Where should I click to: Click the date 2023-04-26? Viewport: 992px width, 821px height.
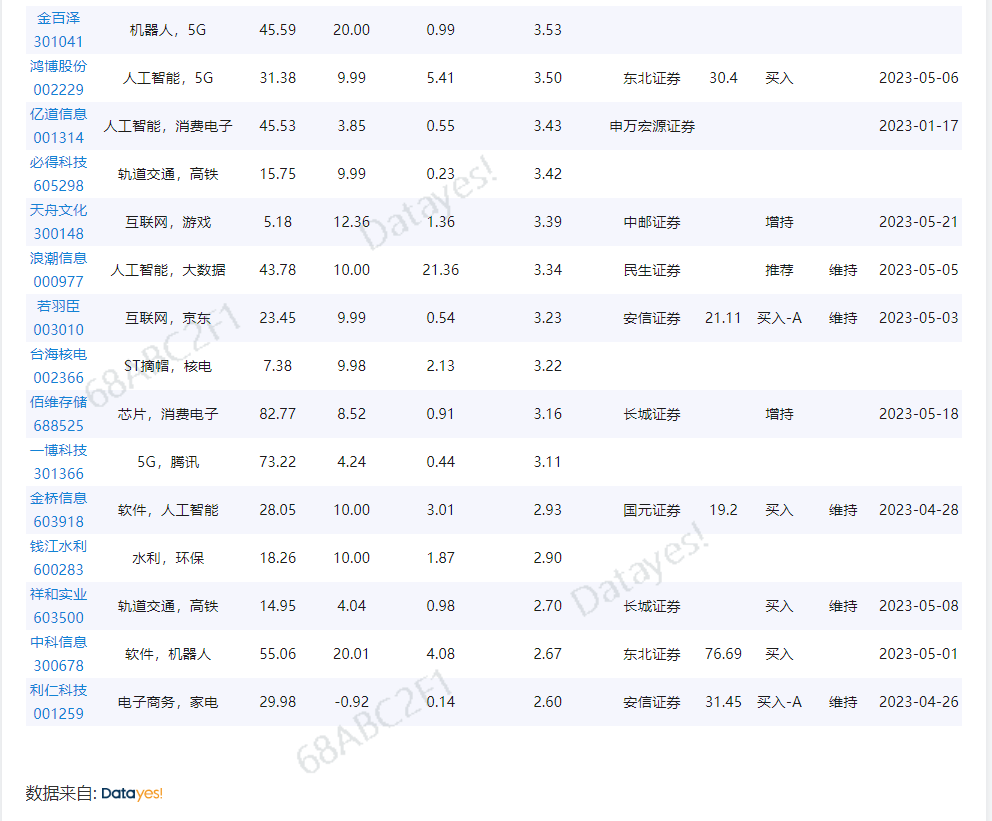click(x=918, y=702)
